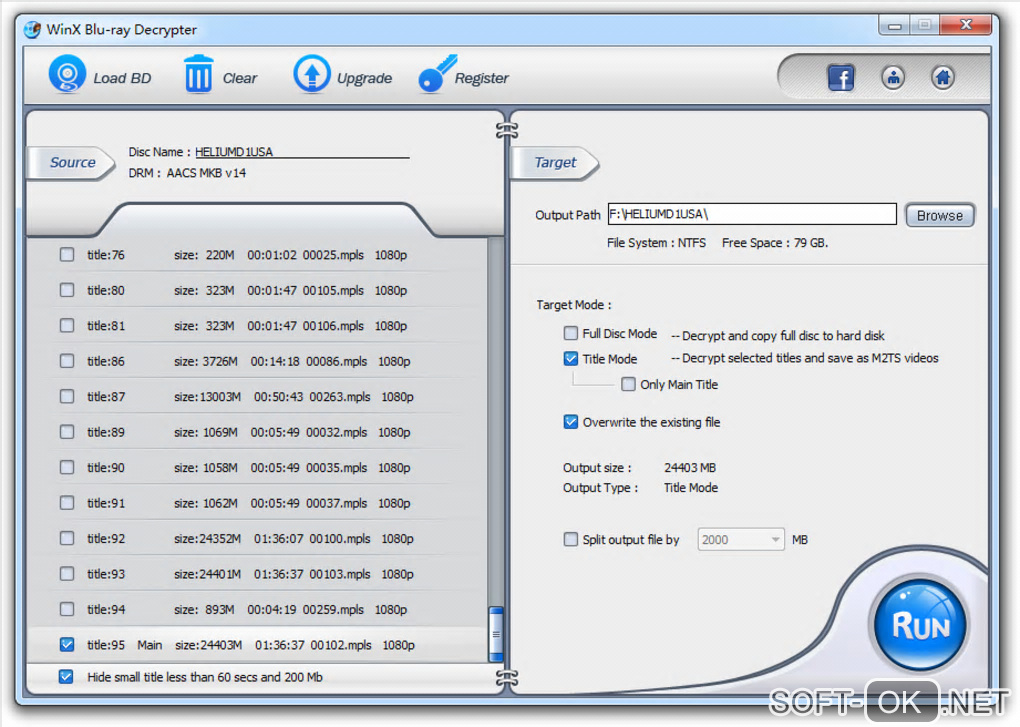
Task: Tick the title:89 checkbox
Action: pyautogui.click(x=67, y=431)
